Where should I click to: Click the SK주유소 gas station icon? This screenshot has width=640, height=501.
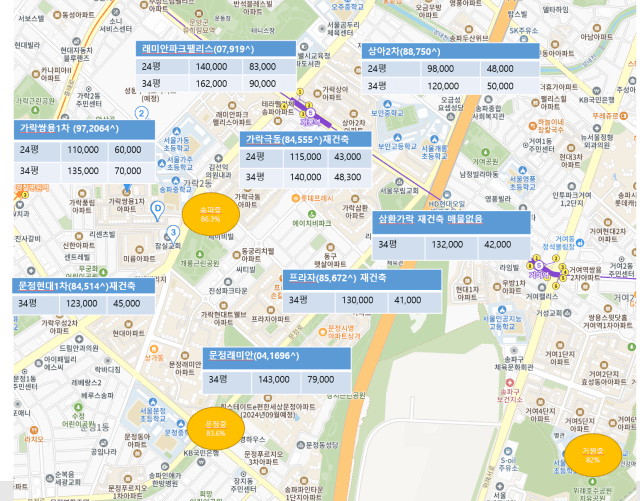coord(525,41)
